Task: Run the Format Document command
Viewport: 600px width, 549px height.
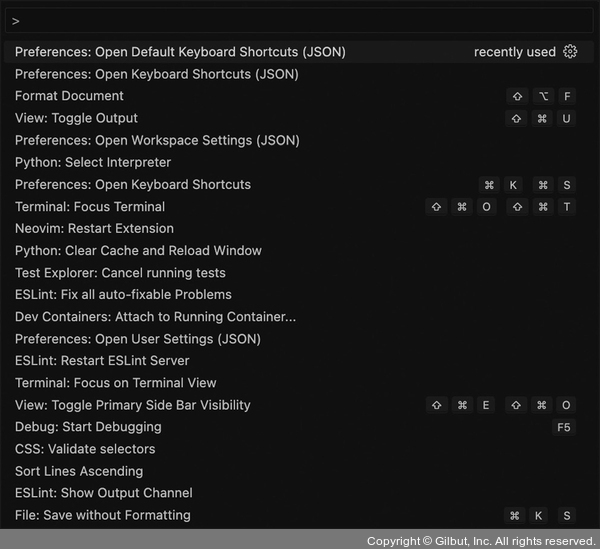Action: pyautogui.click(x=70, y=96)
